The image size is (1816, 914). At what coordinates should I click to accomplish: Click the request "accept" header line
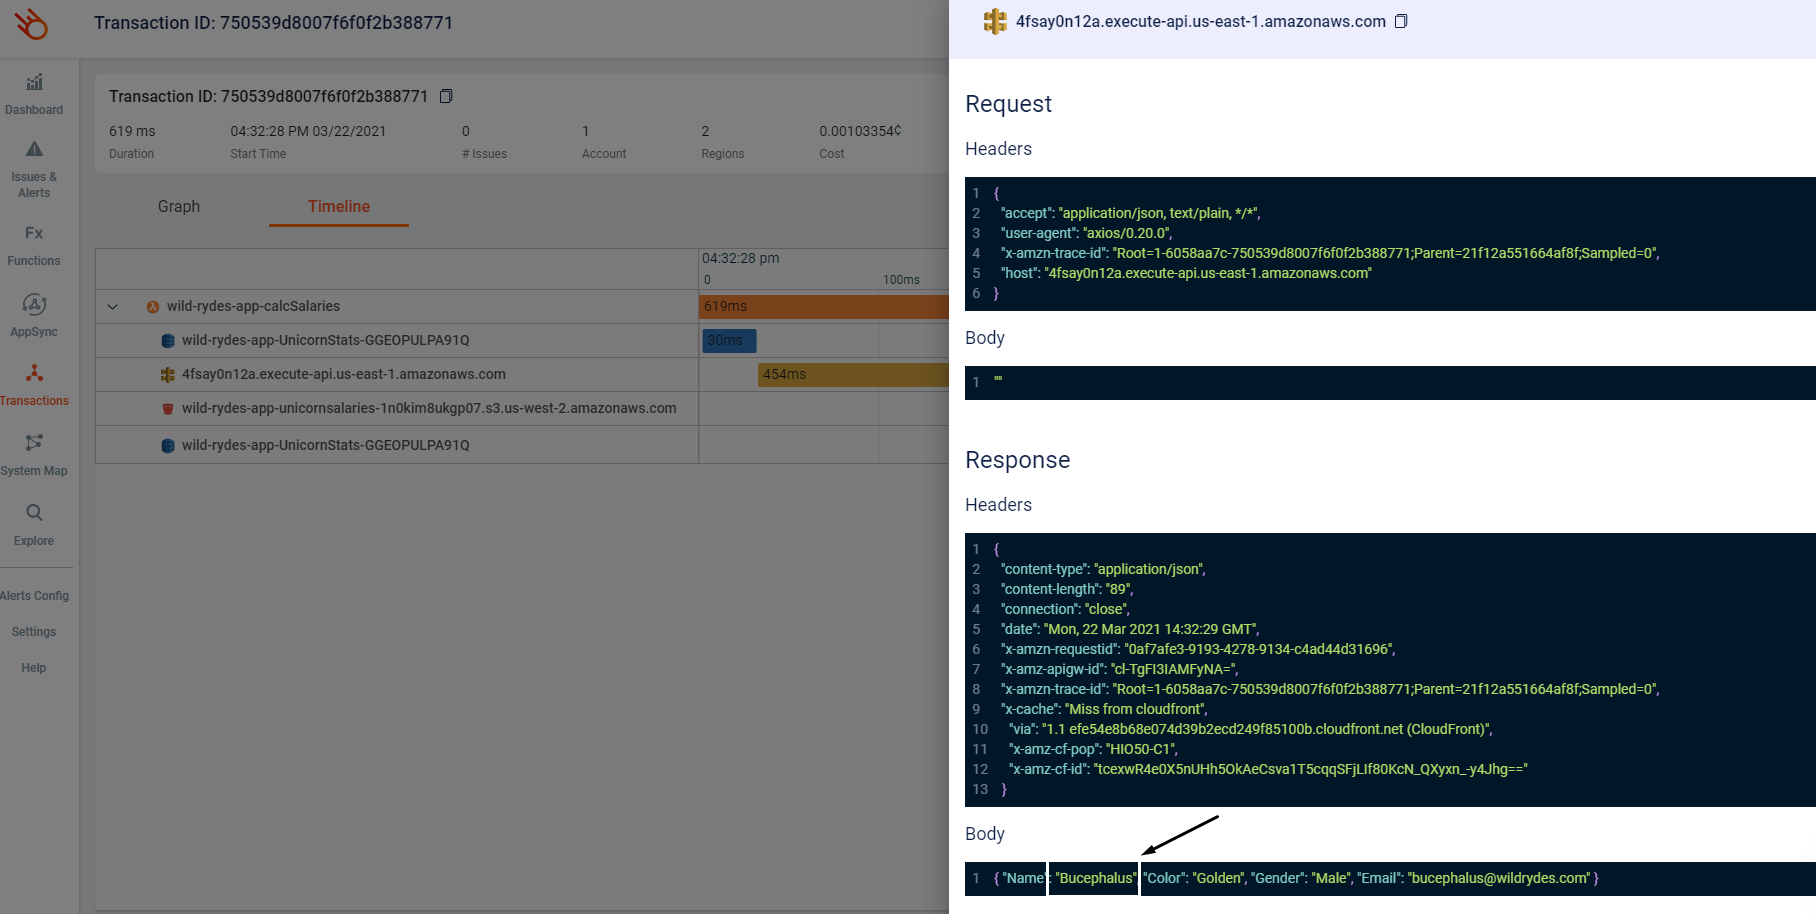[x=1130, y=213]
